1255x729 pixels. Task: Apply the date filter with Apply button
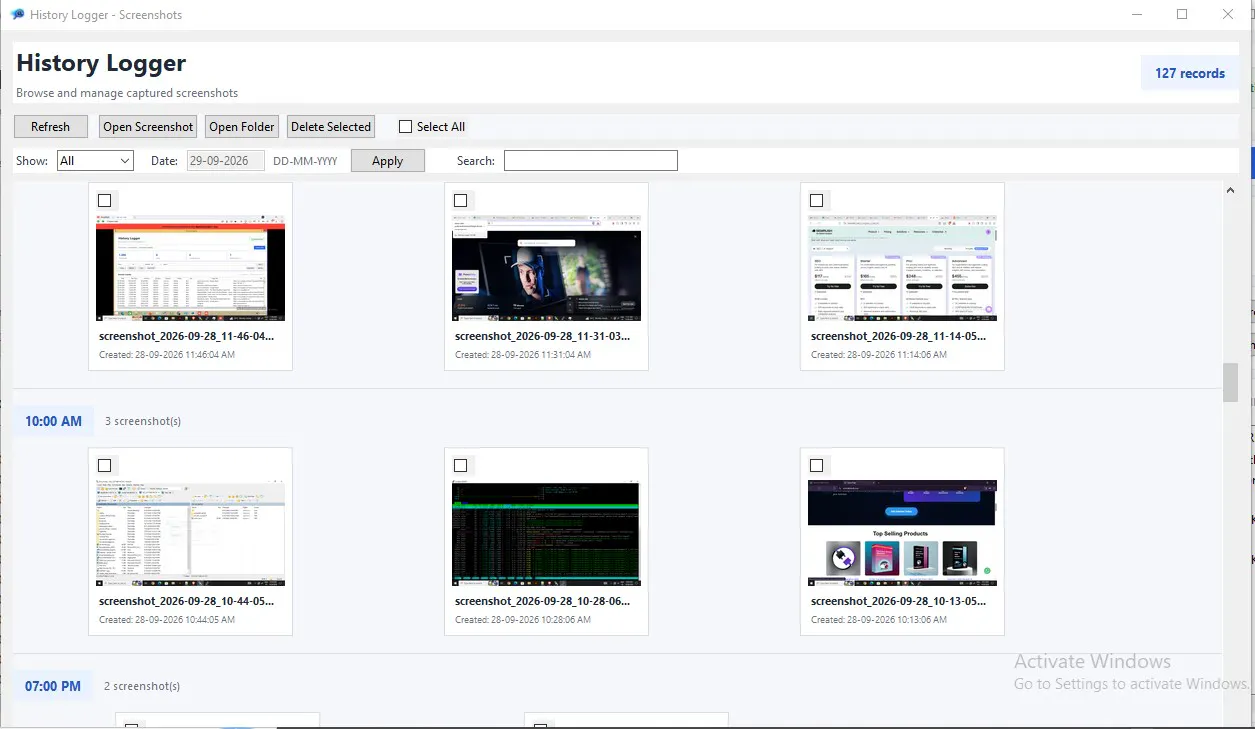pos(387,161)
